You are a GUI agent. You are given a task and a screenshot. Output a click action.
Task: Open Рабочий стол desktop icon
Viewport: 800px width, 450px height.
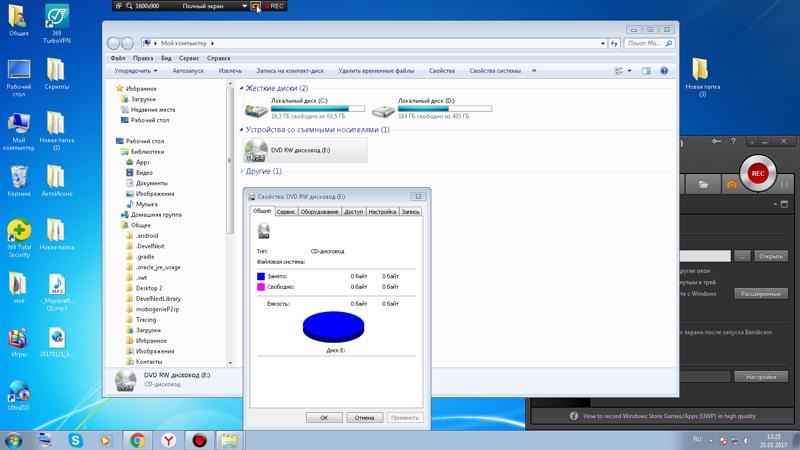click(x=19, y=78)
